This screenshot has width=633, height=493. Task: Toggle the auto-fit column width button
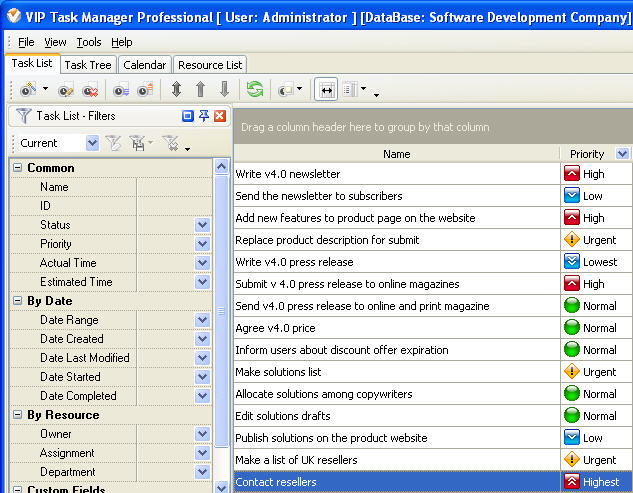coord(326,89)
